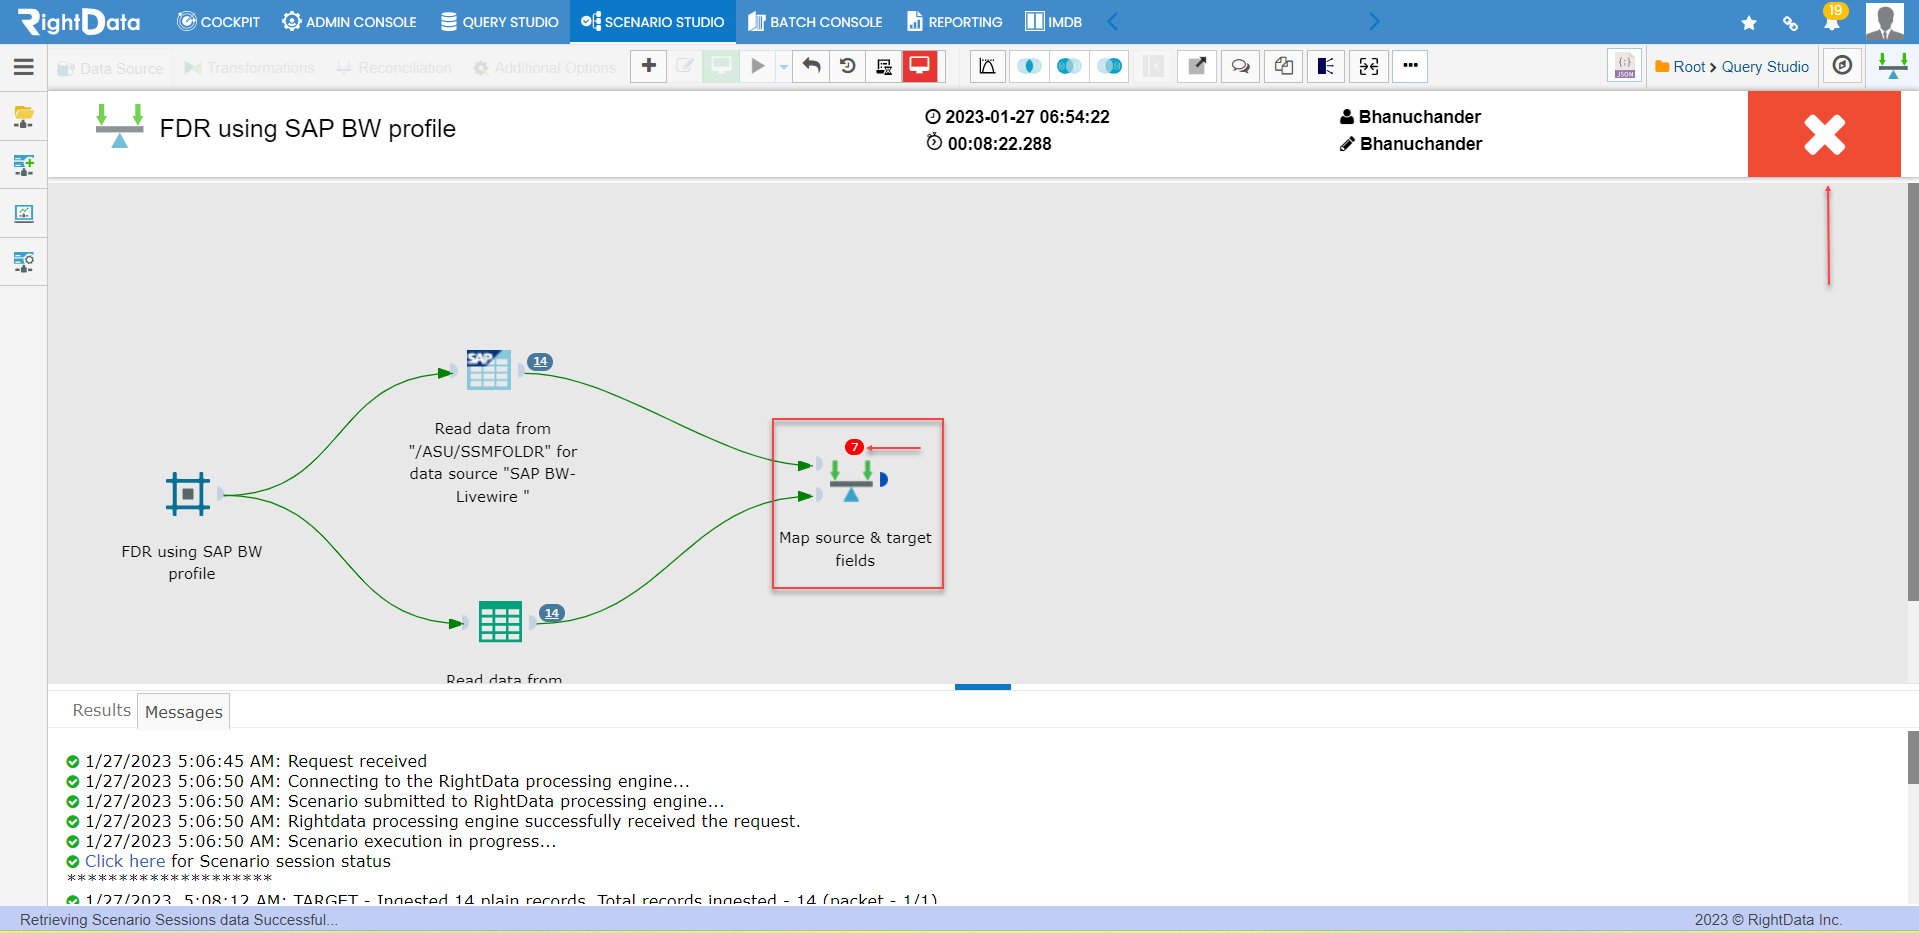Select the Map source & target fields node
Viewport: 1919px width, 933px height.
click(851, 482)
